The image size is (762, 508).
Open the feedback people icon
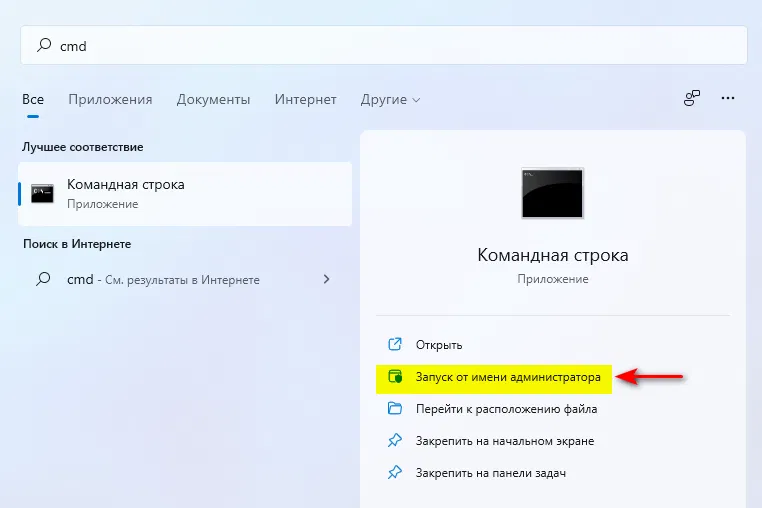pos(692,98)
